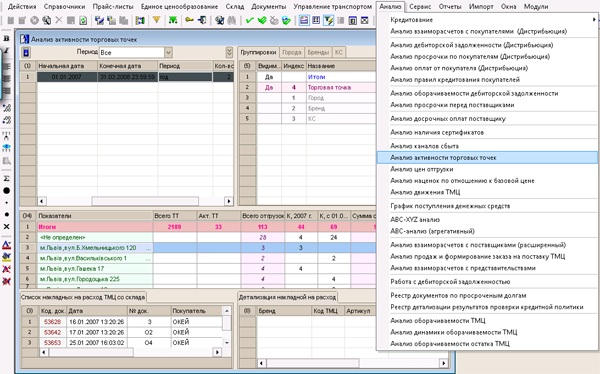Click the filmstrip-style toolbar icon
The height and width of the screenshot is (374, 600).
click(x=140, y=20)
